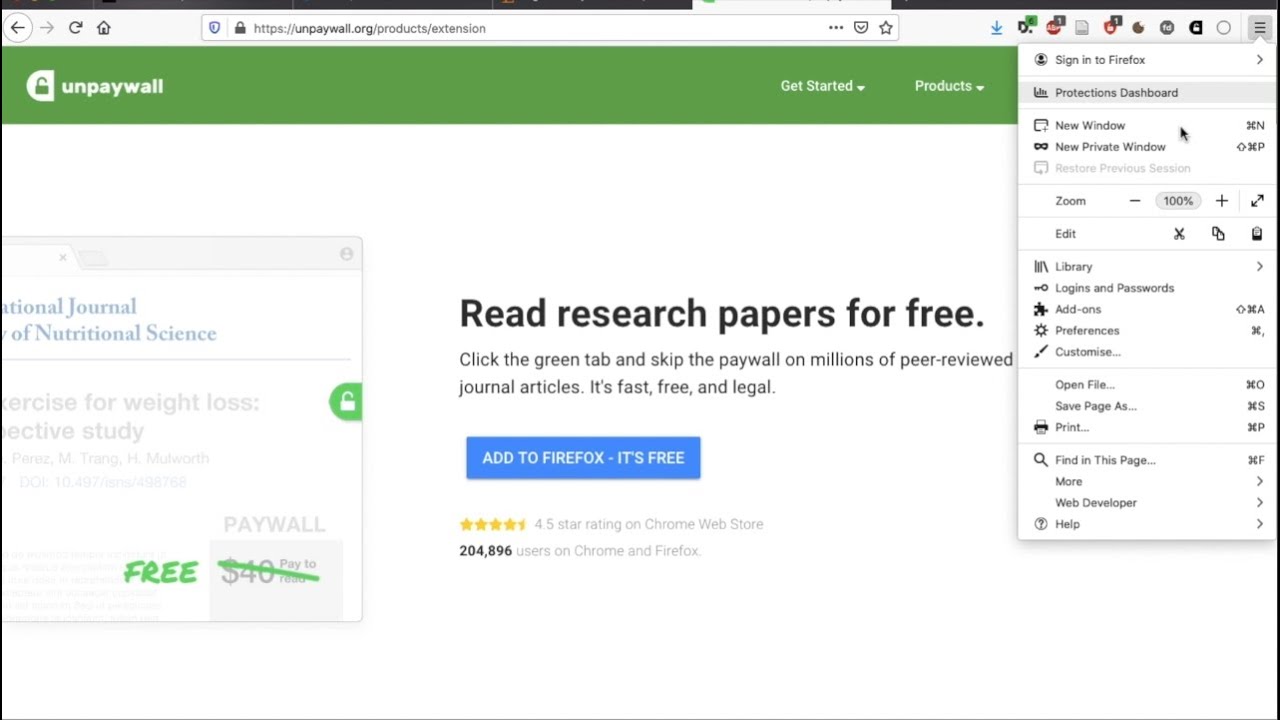Screen dimensions: 1280x720
Task: Zoom out with the minus button
Action: tap(1135, 201)
